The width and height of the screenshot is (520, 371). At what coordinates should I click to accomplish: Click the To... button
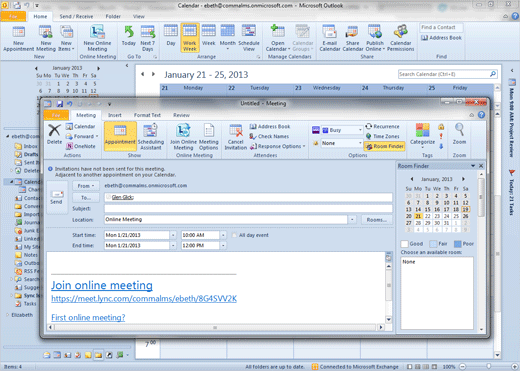[86, 197]
